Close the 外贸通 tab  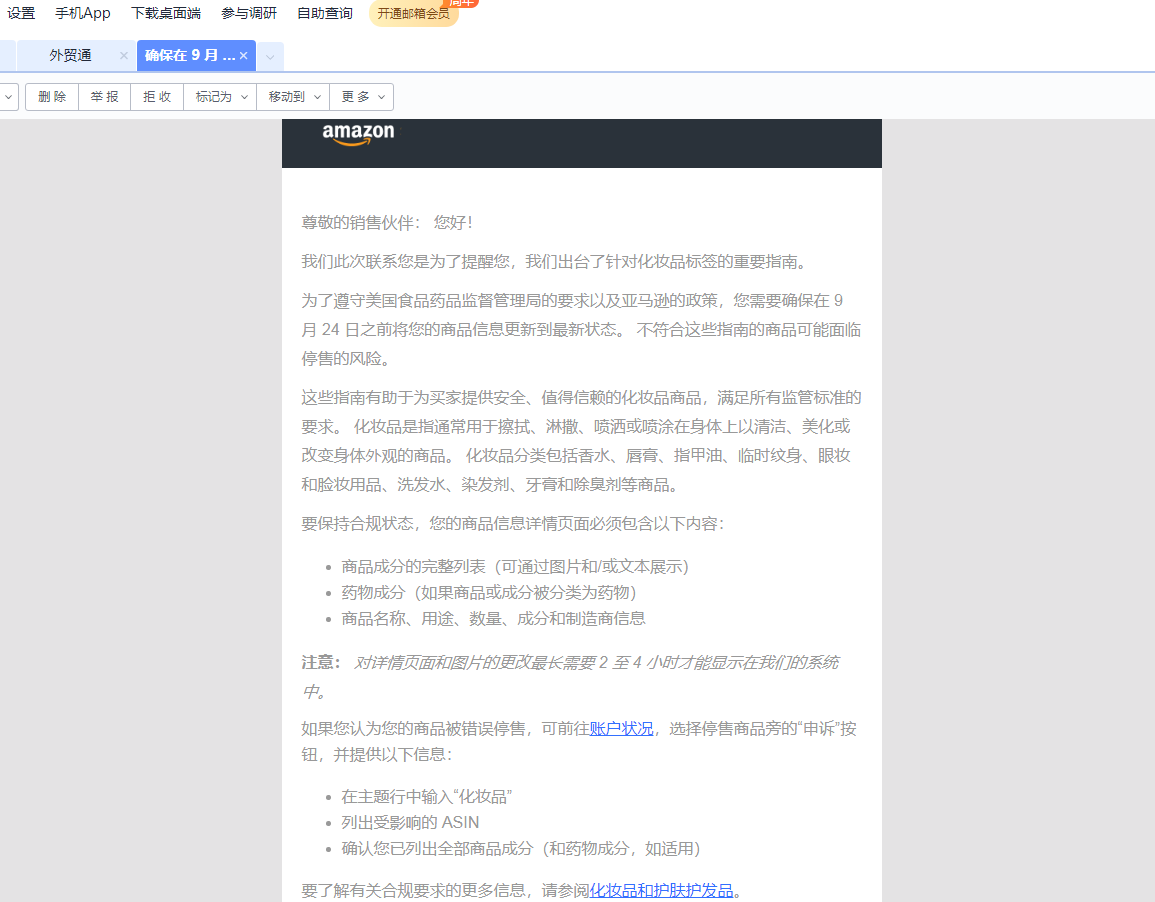tap(124, 55)
